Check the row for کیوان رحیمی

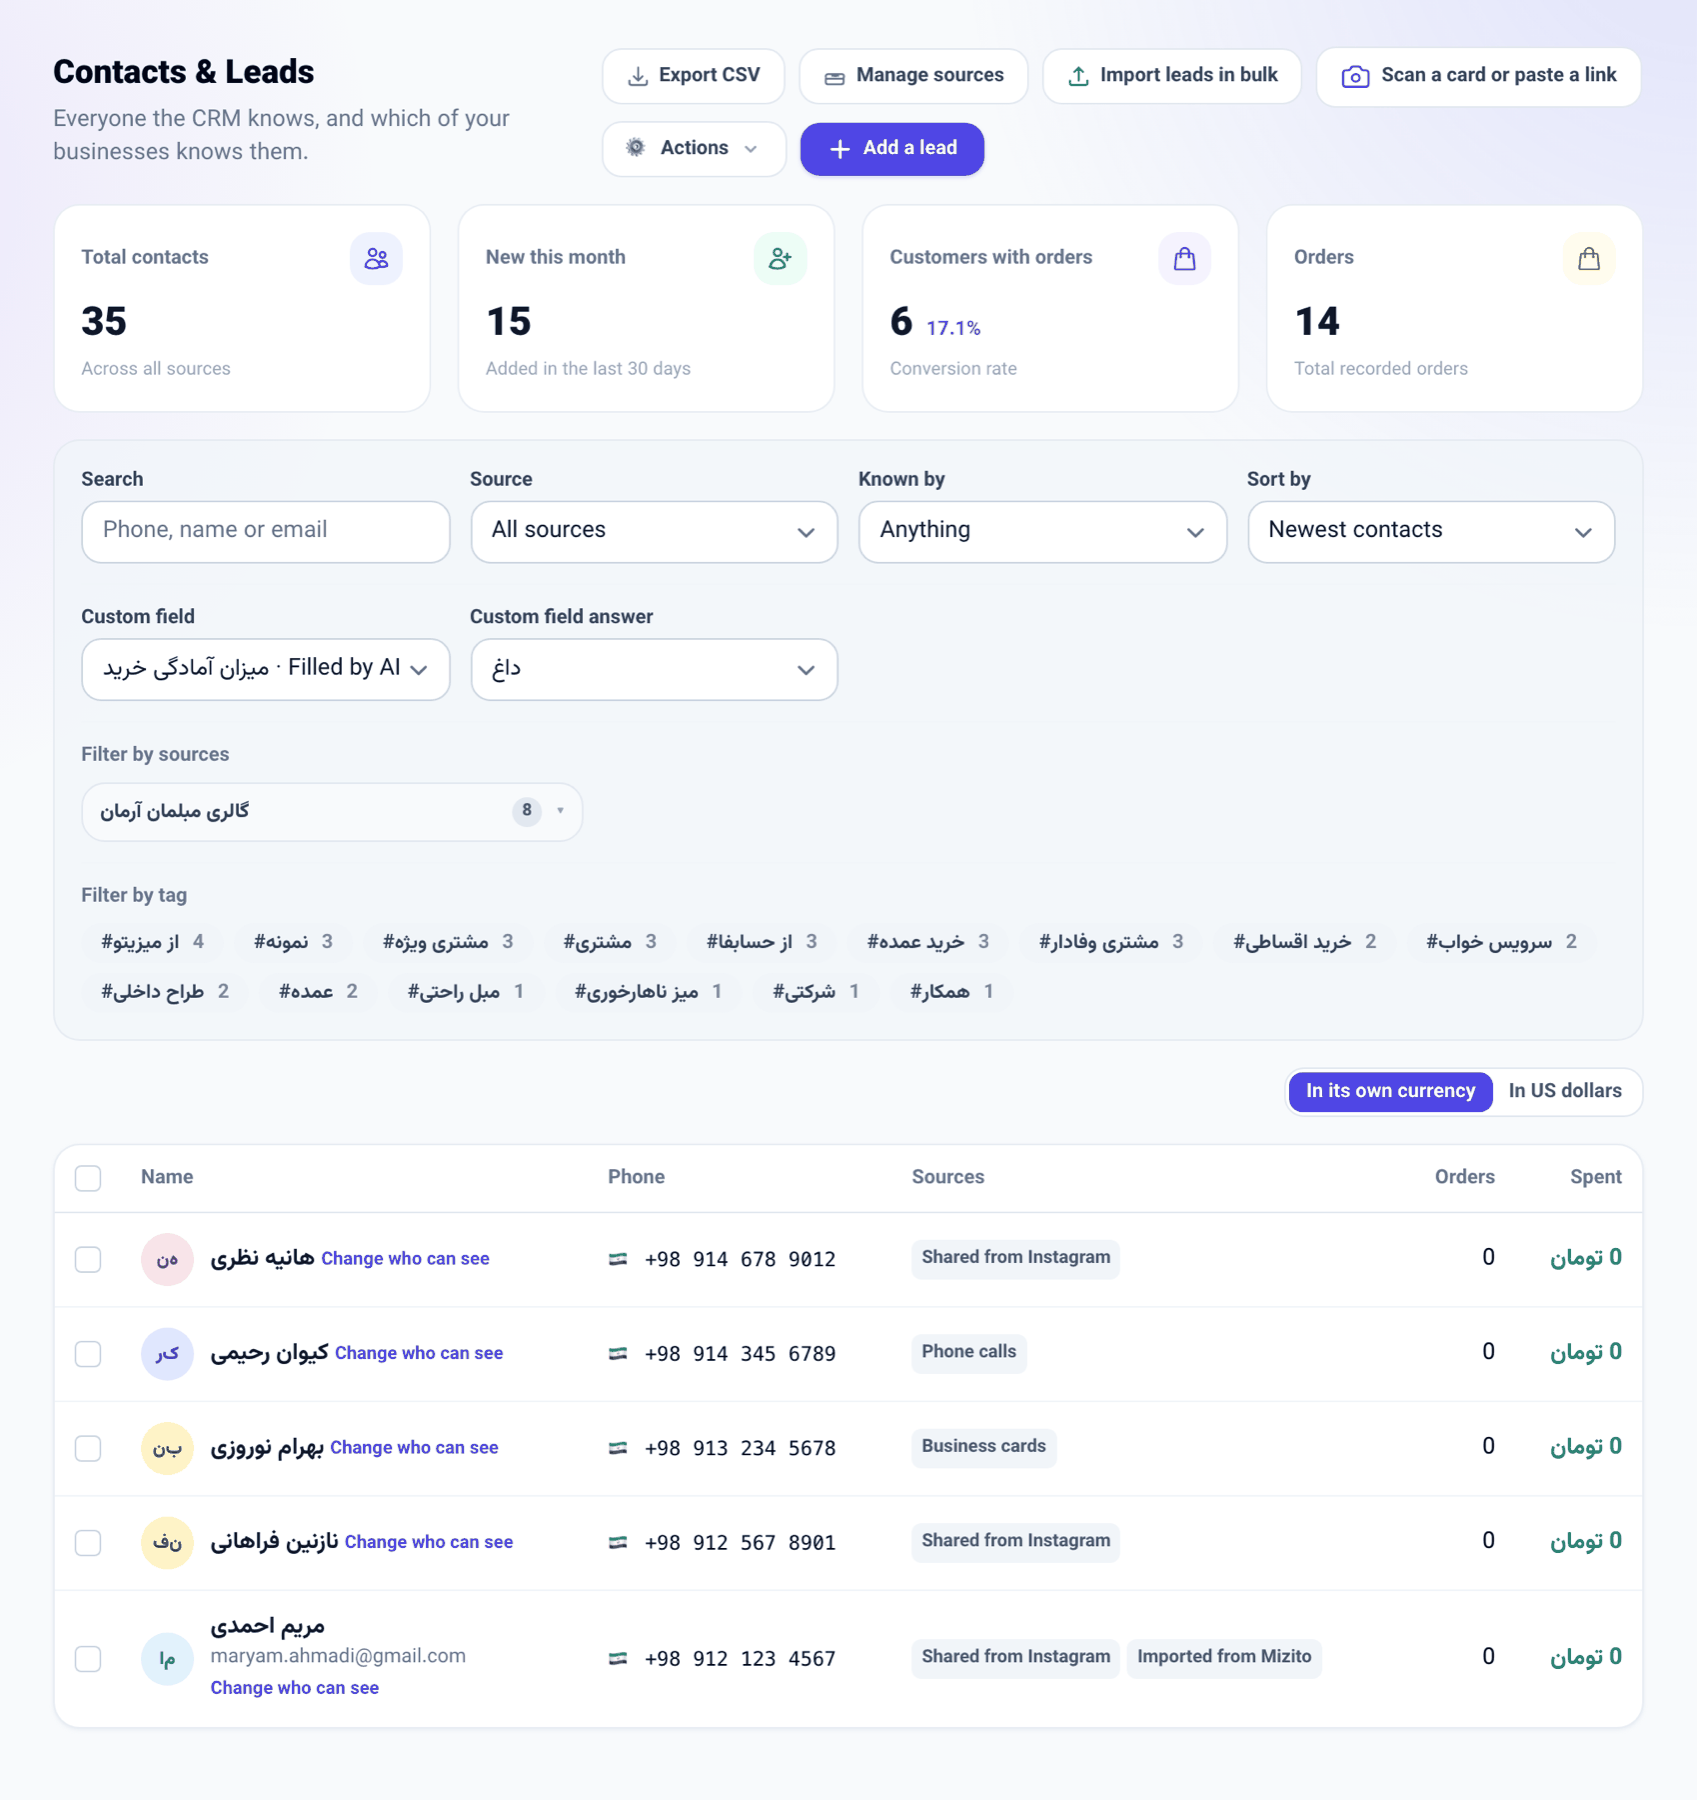coord(88,1354)
